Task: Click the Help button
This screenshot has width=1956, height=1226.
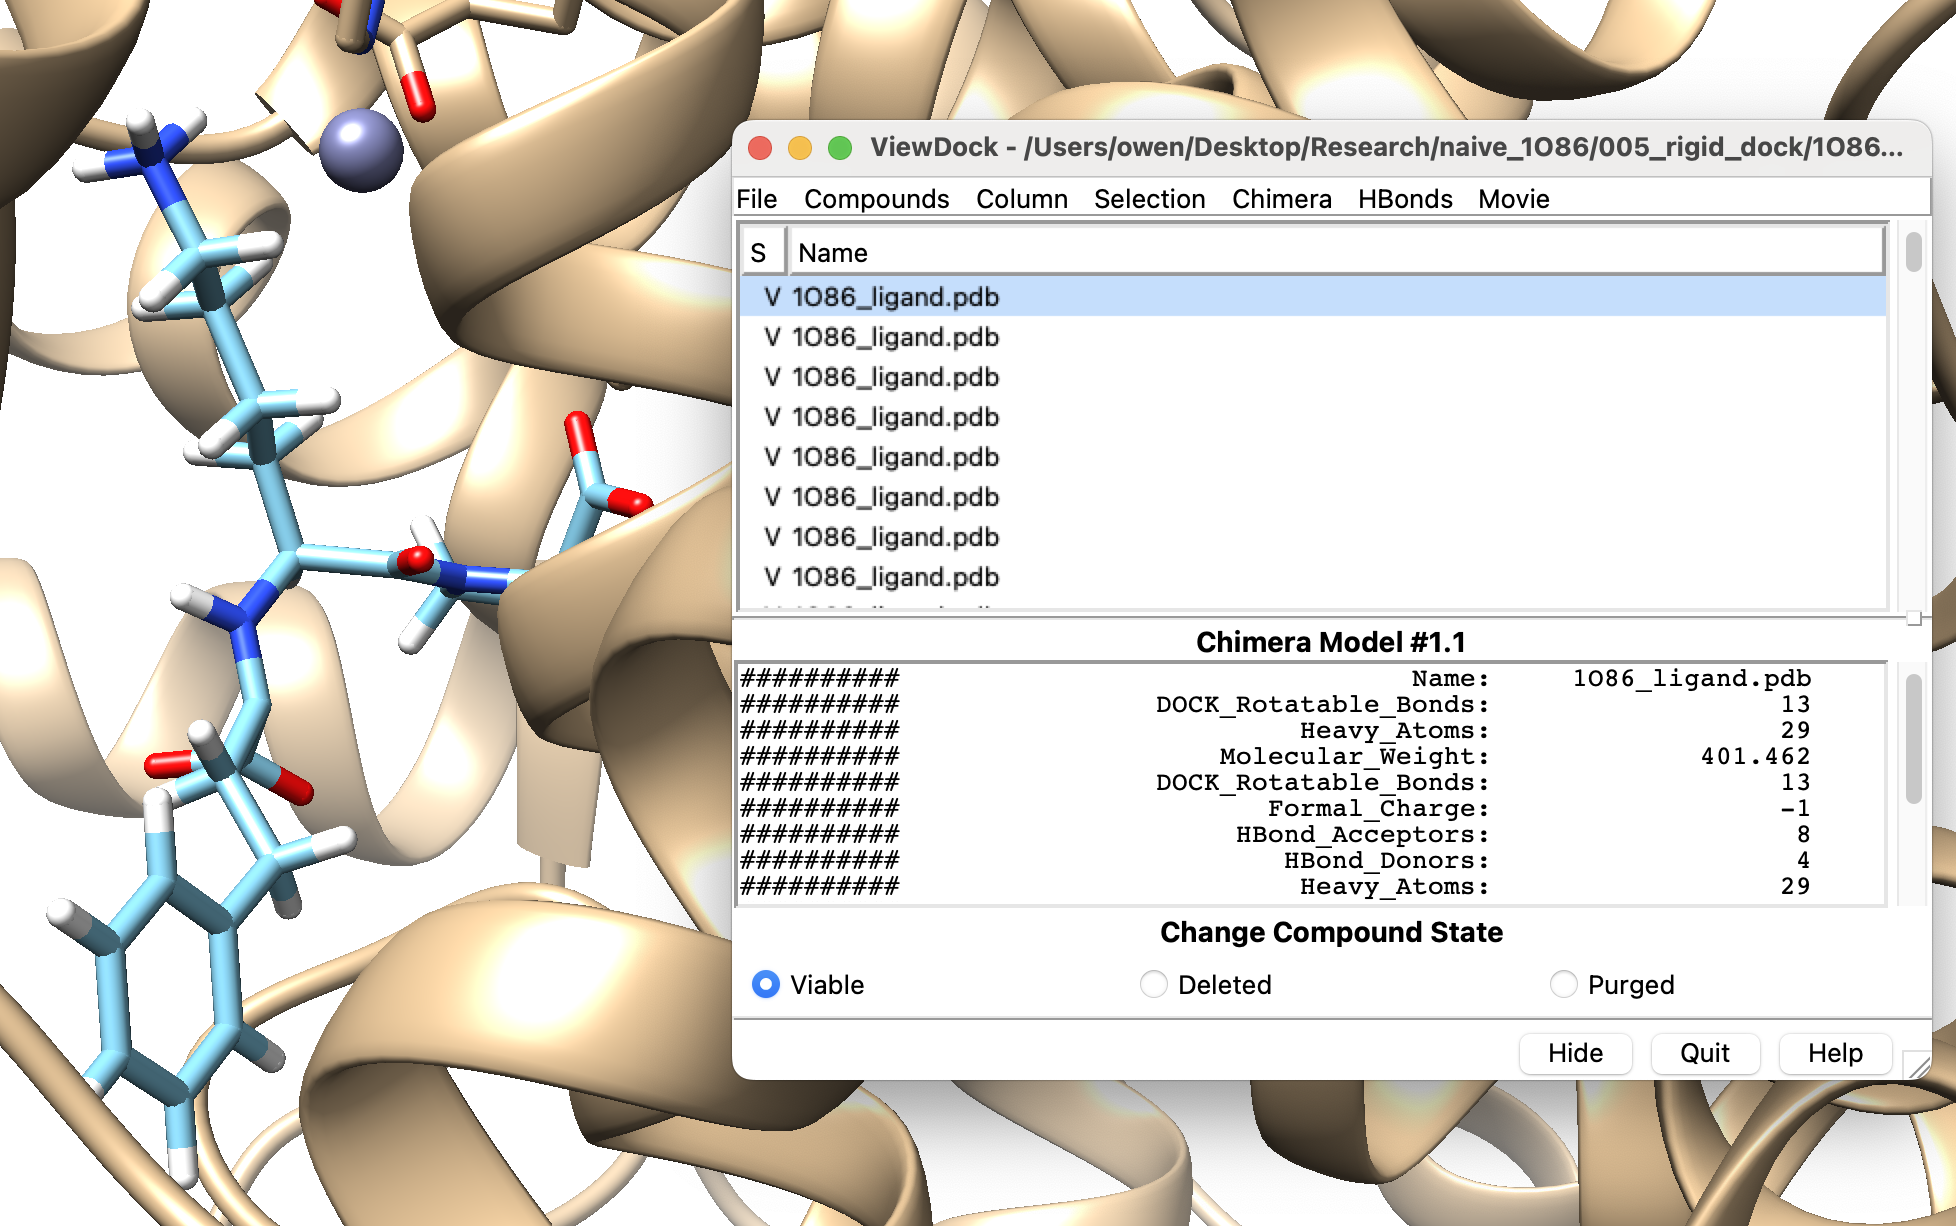Action: tap(1835, 1053)
